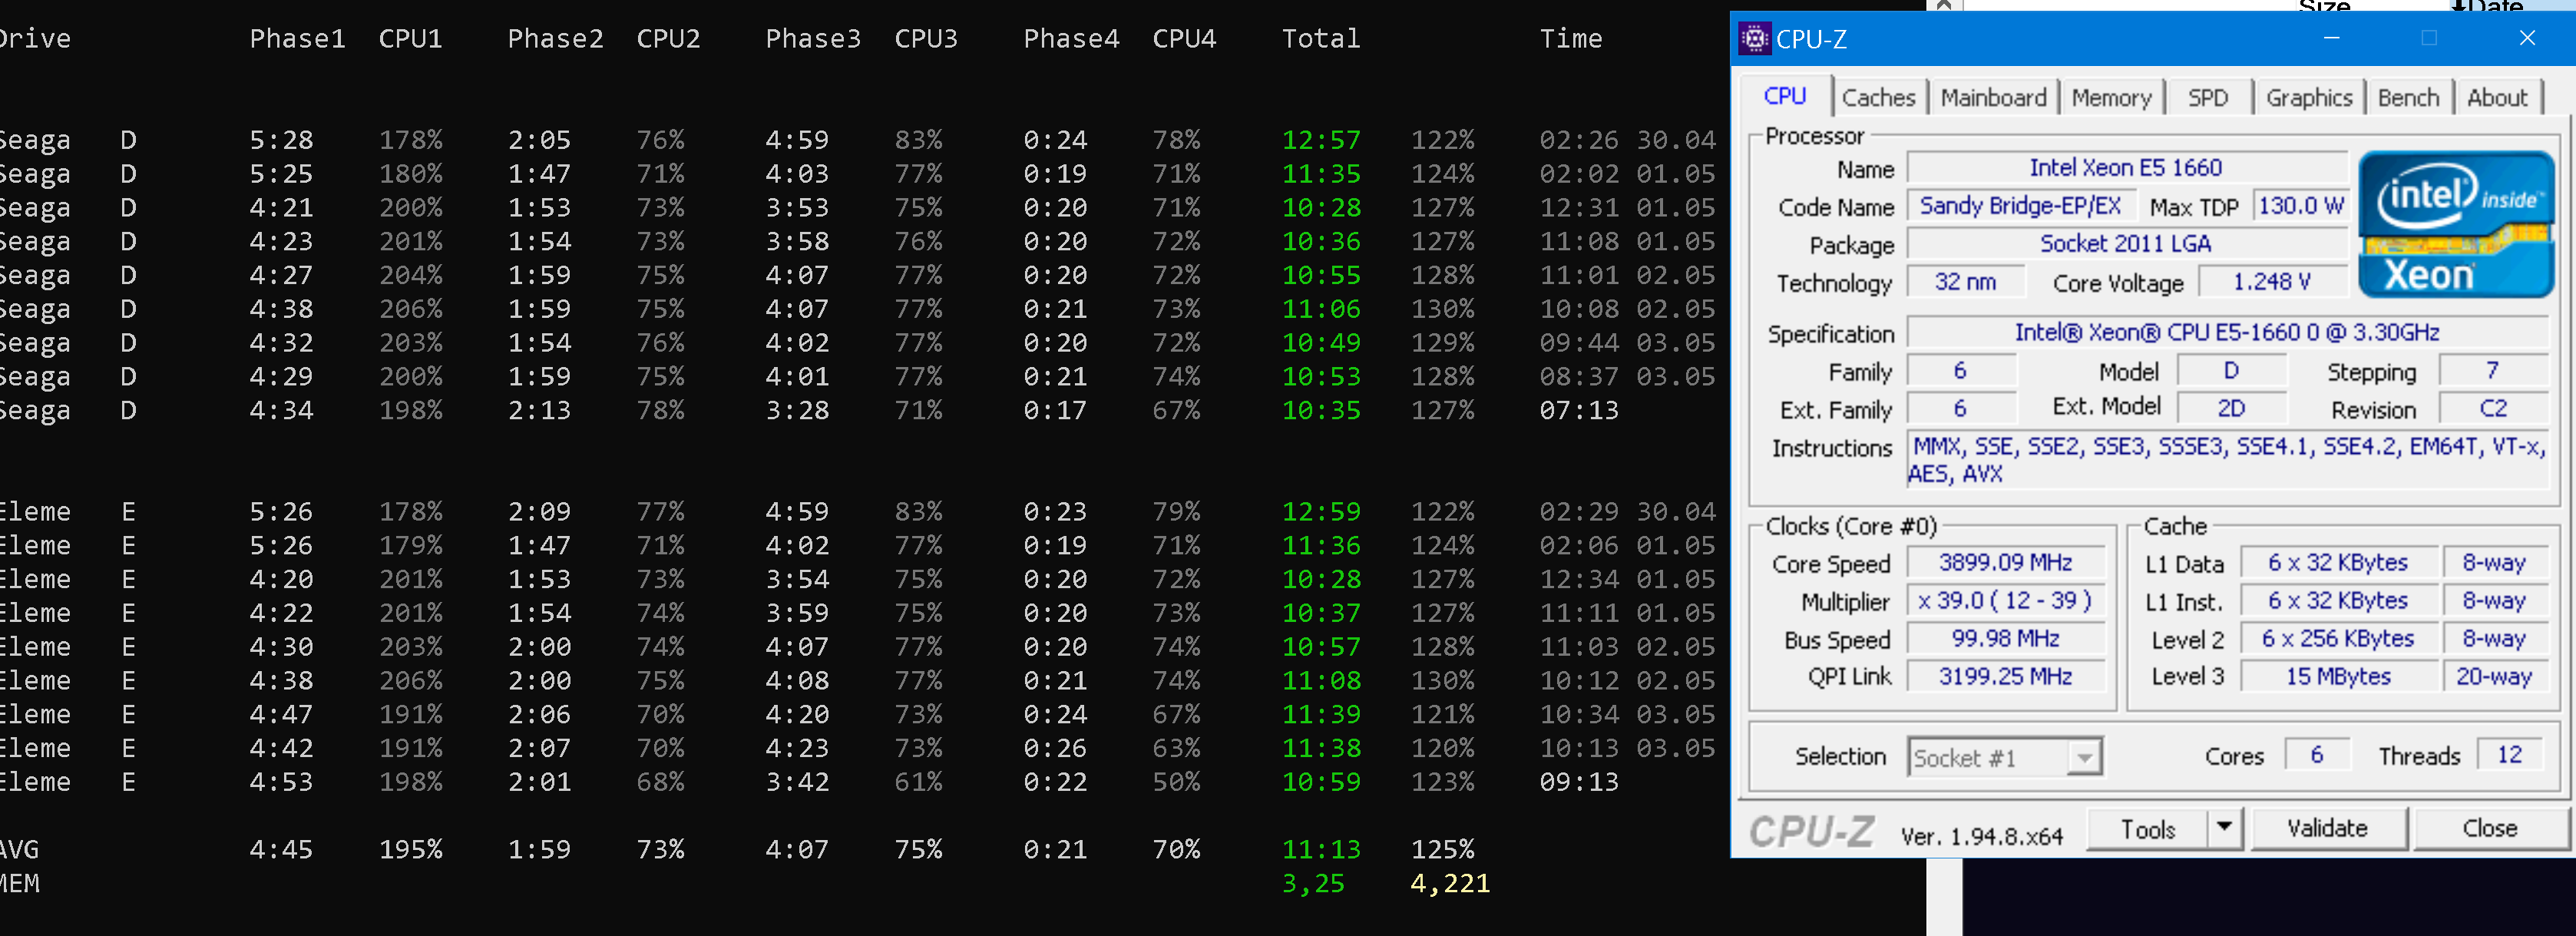Screen dimensions: 2576x936
Task: Click the CPU1 value 206% in drive D rows
Action: (x=410, y=309)
